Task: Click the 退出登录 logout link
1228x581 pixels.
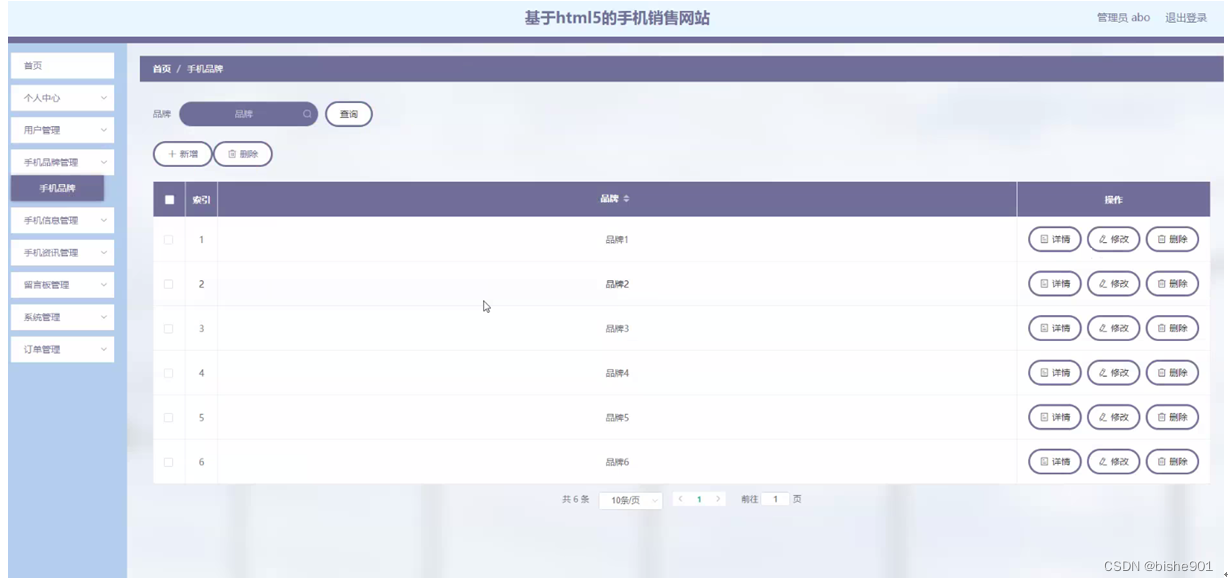Action: (1186, 18)
